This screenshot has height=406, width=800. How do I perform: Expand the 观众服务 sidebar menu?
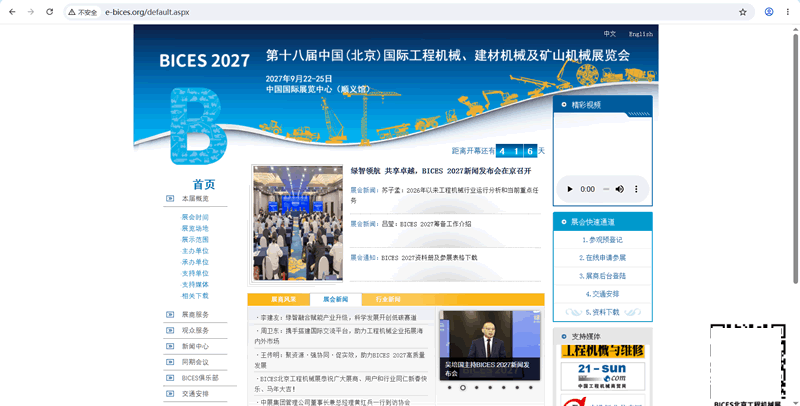[195, 331]
